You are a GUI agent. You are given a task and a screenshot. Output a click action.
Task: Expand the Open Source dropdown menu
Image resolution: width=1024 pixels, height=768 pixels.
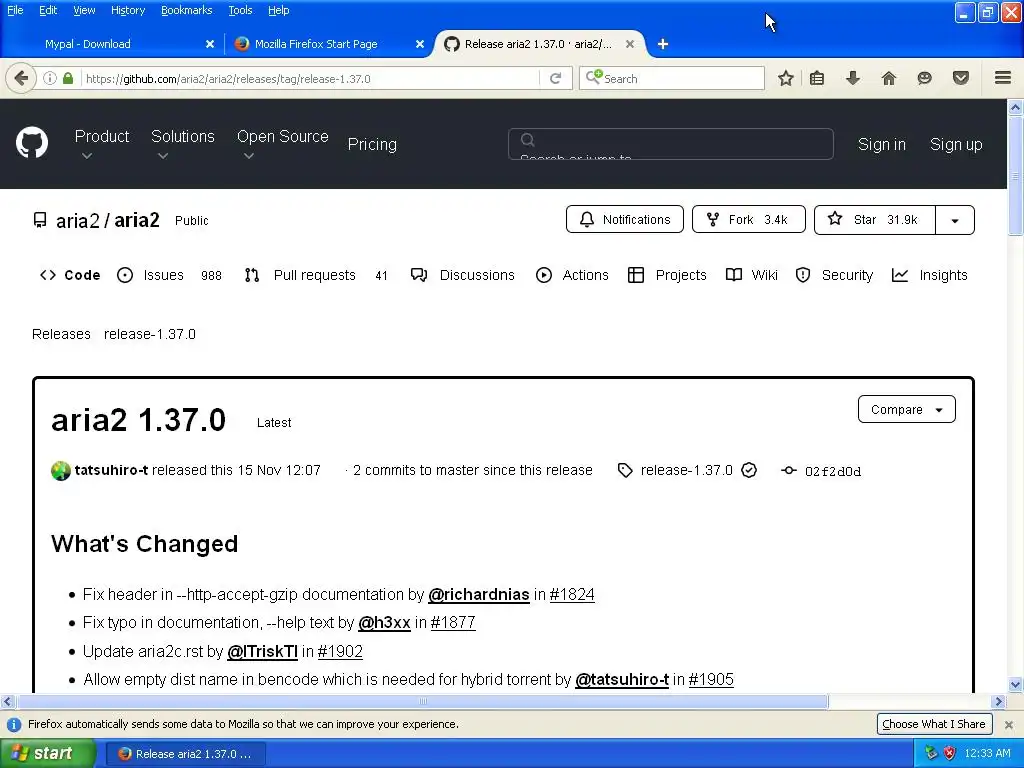point(282,144)
